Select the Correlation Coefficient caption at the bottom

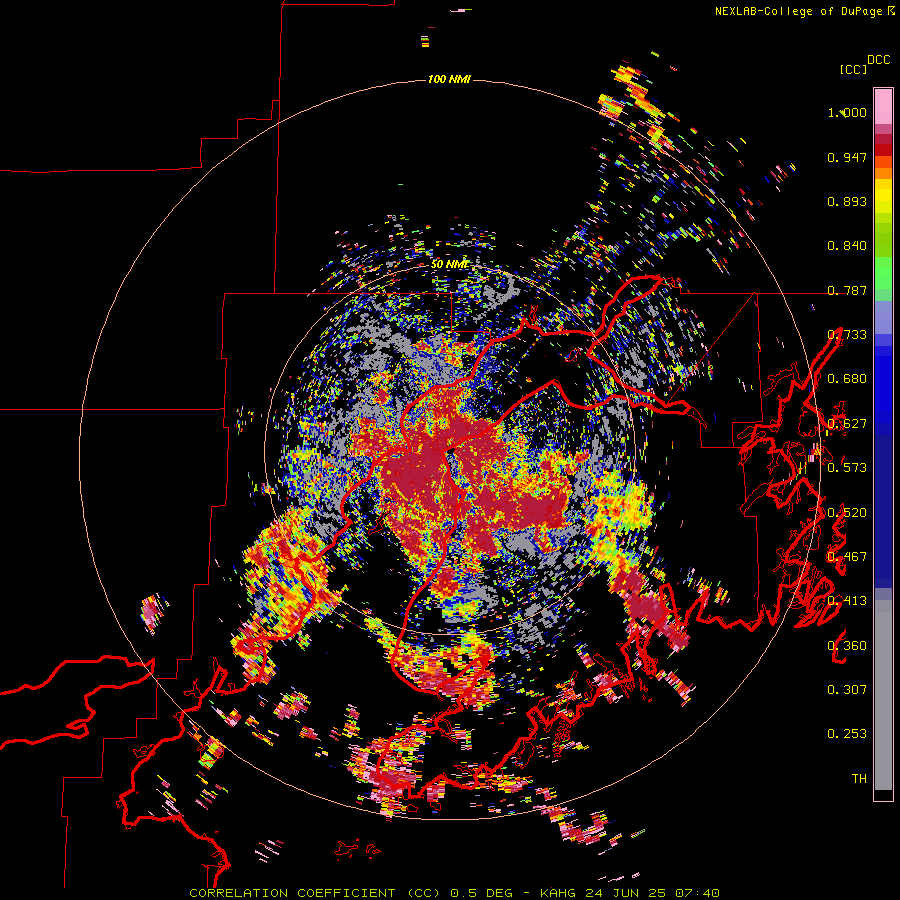(454, 893)
